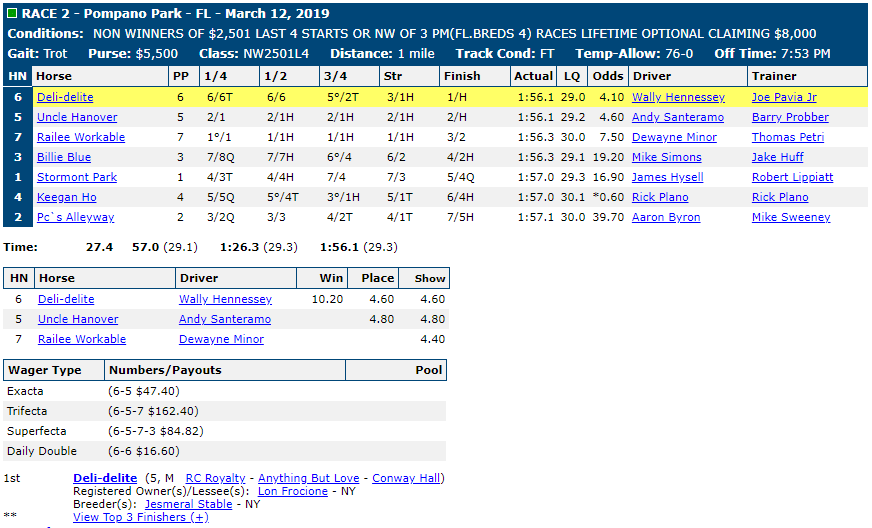872x528 pixels.
Task: Open trainer Barry Probber link
Action: (790, 117)
